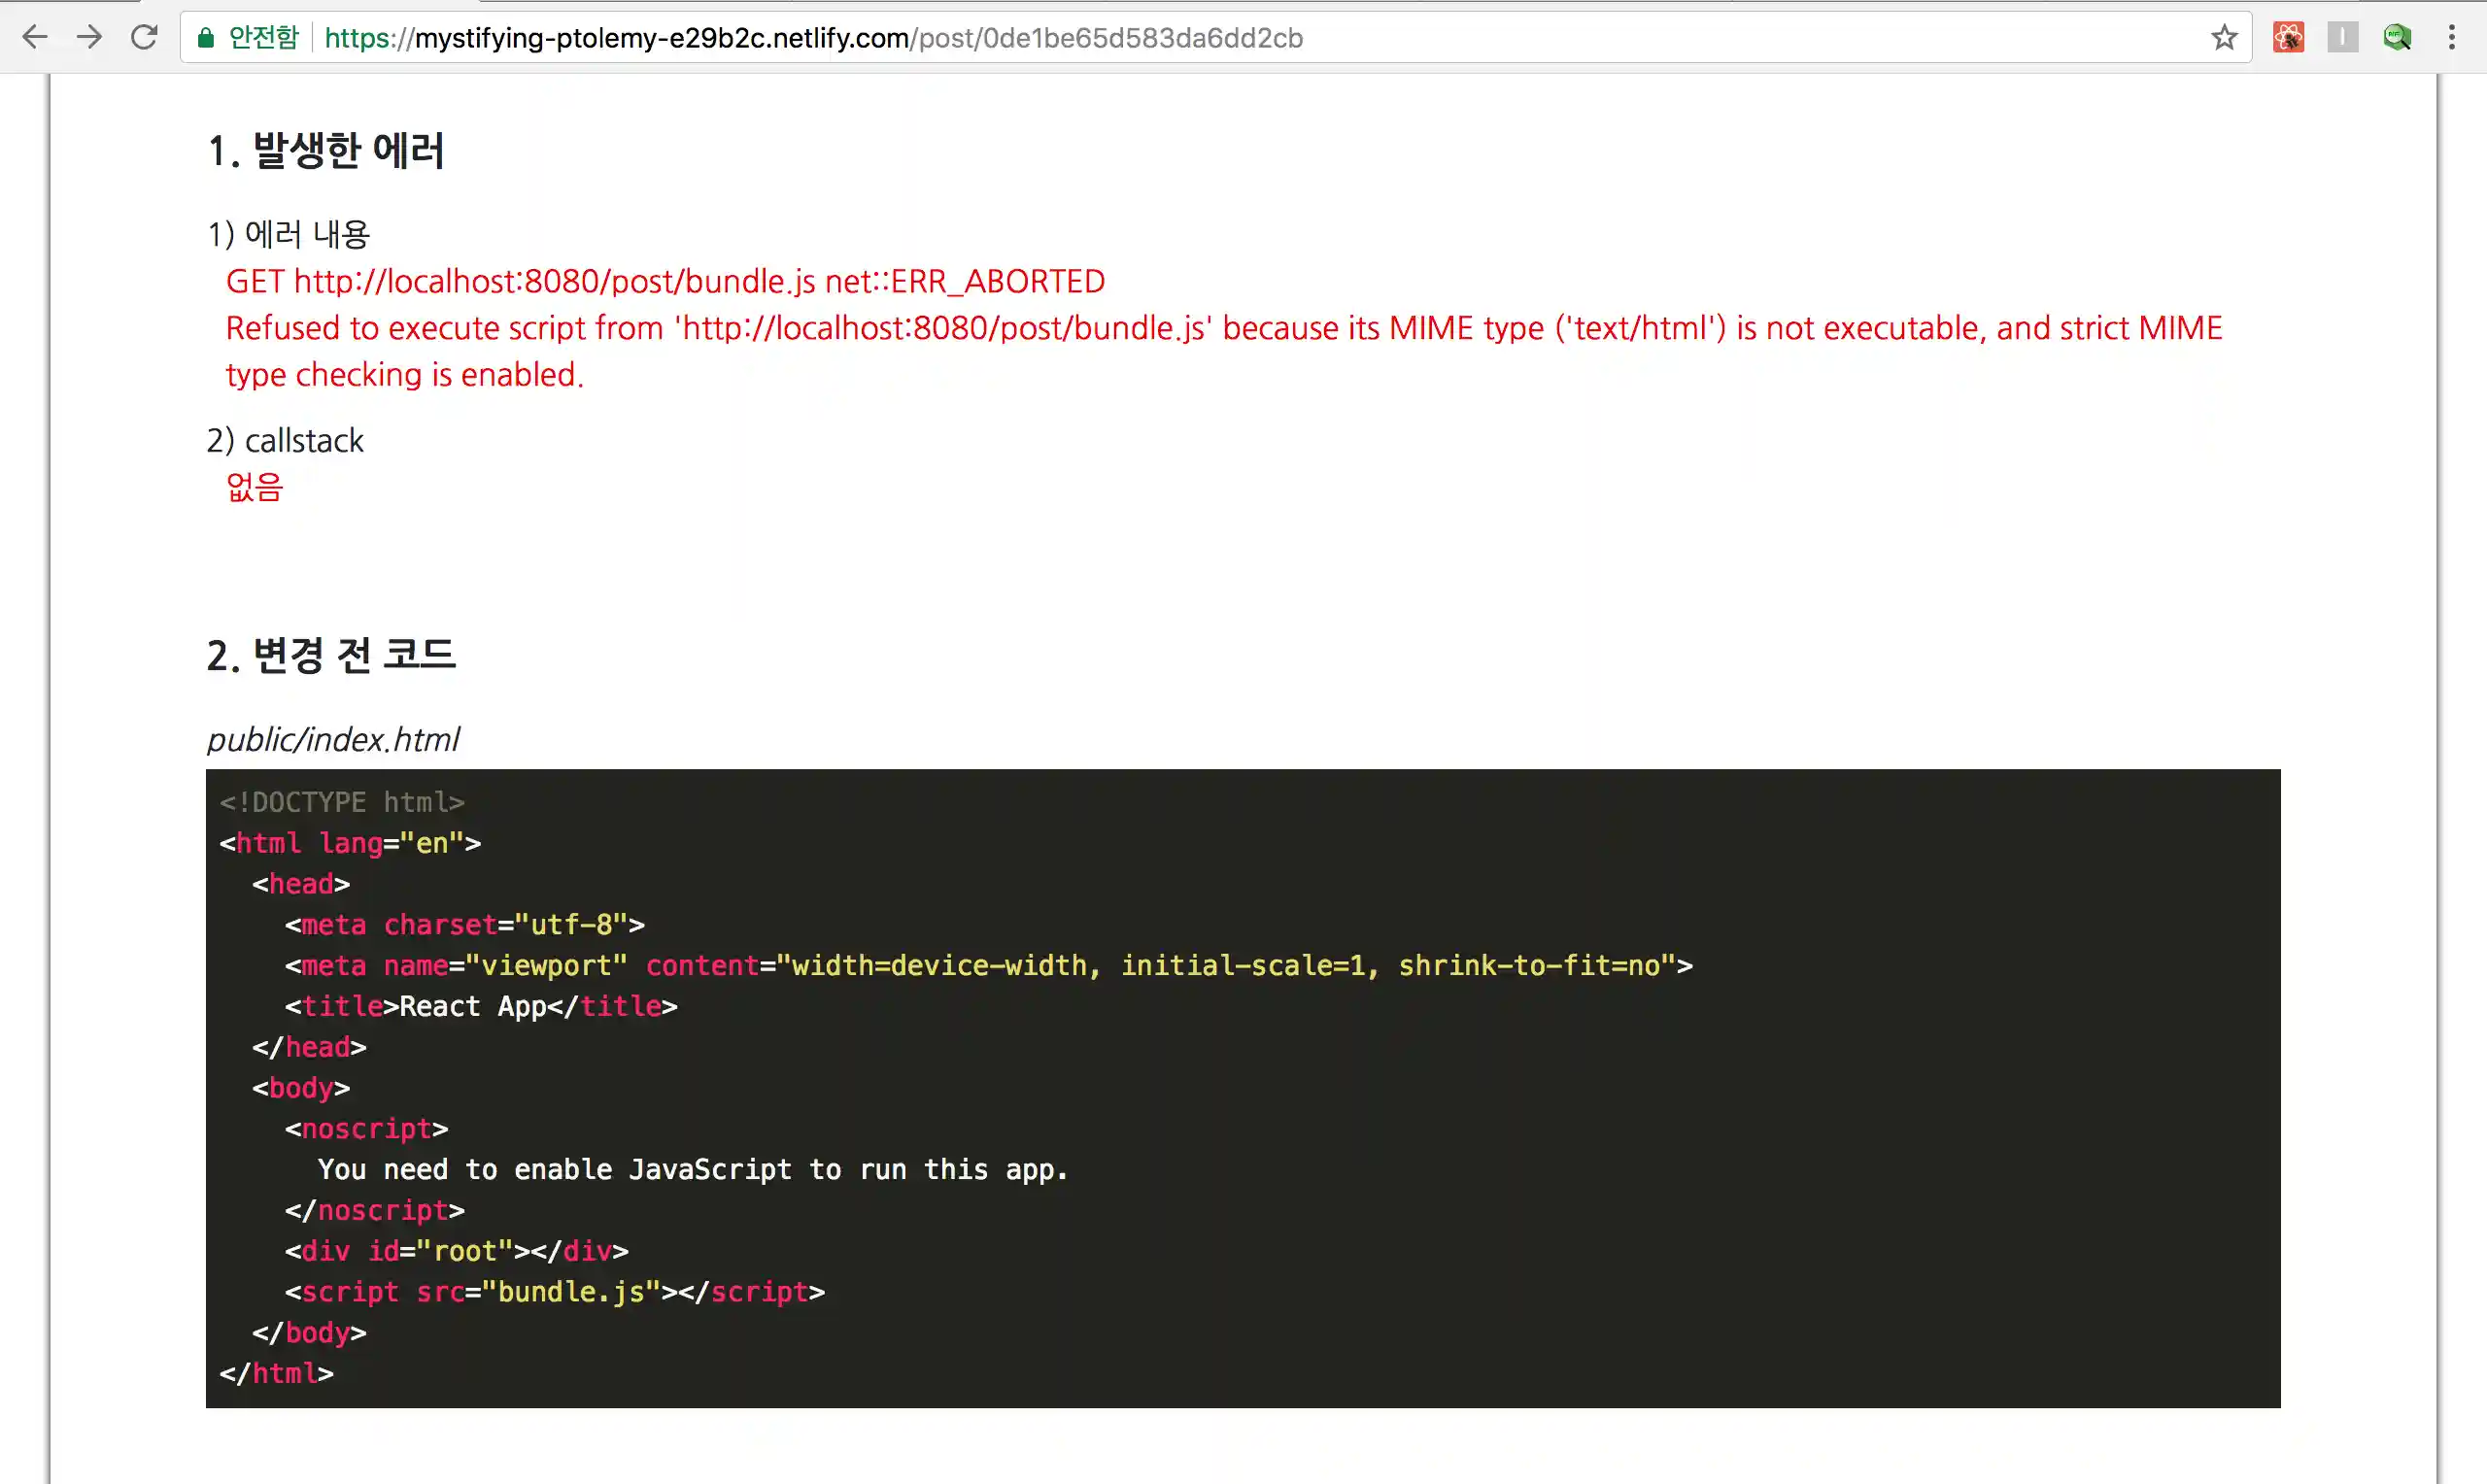Click the bundle.js script line in the code
Screen dimensions: 2487x1484
[554, 1291]
